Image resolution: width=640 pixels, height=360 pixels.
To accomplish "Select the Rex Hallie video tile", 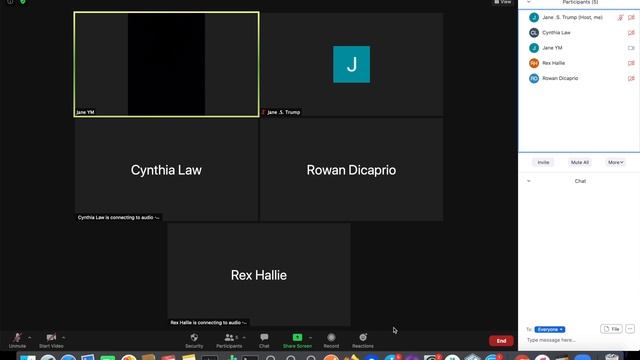I will coord(259,275).
